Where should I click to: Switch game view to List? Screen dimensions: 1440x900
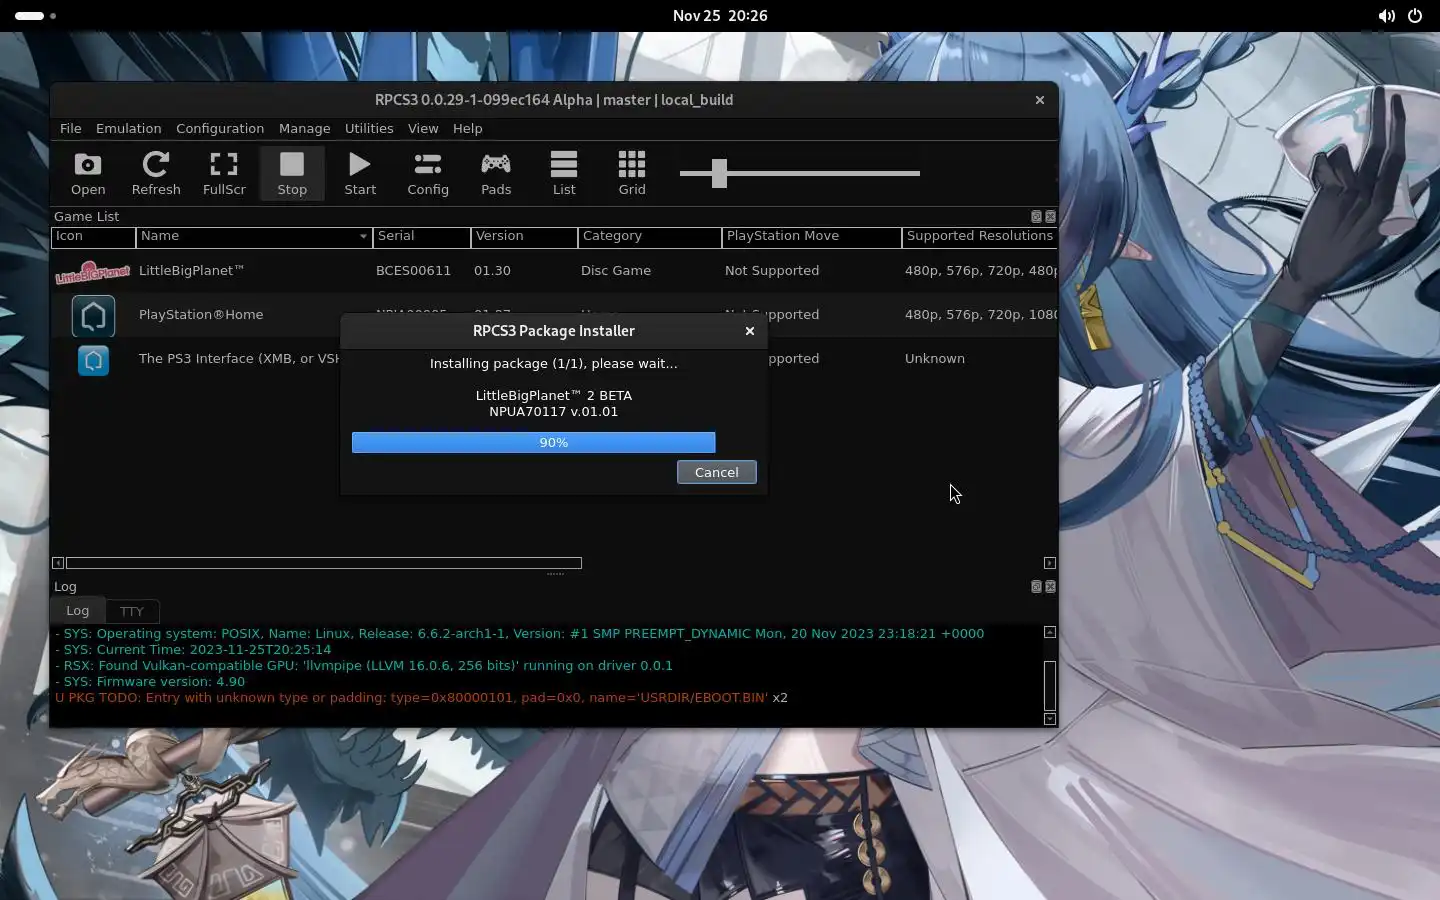point(564,173)
